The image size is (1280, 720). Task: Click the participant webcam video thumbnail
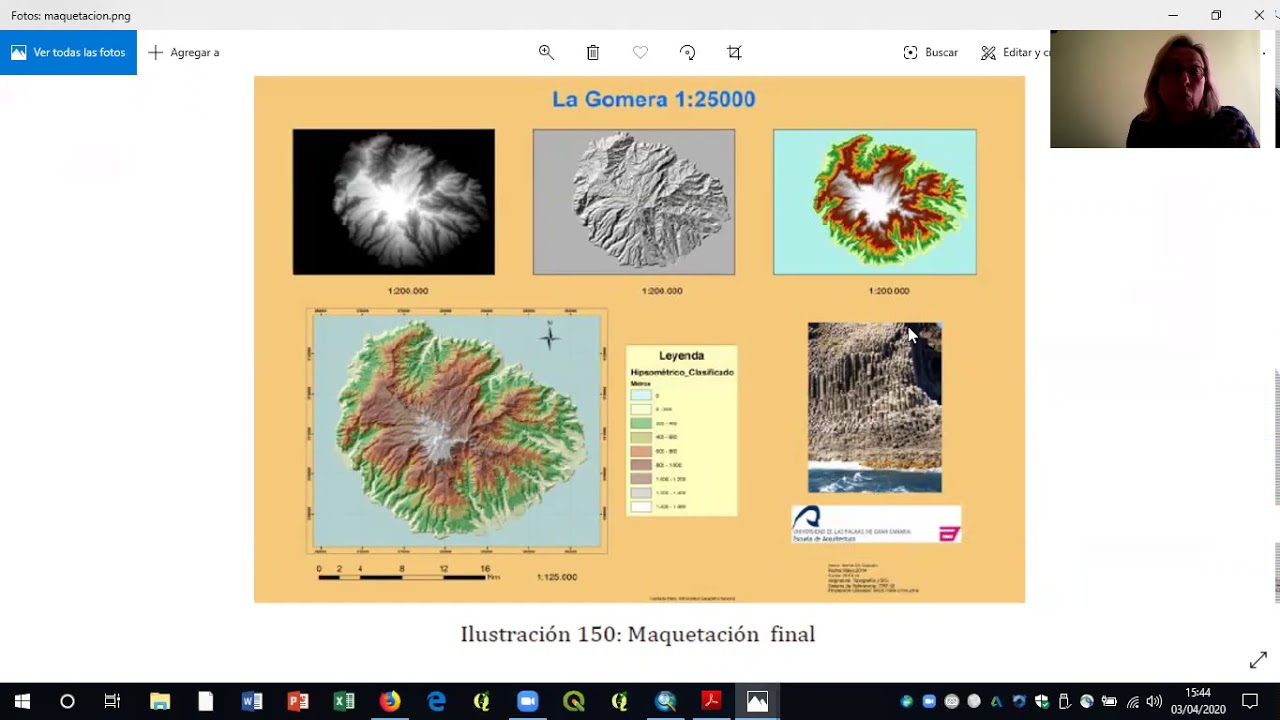[1155, 89]
